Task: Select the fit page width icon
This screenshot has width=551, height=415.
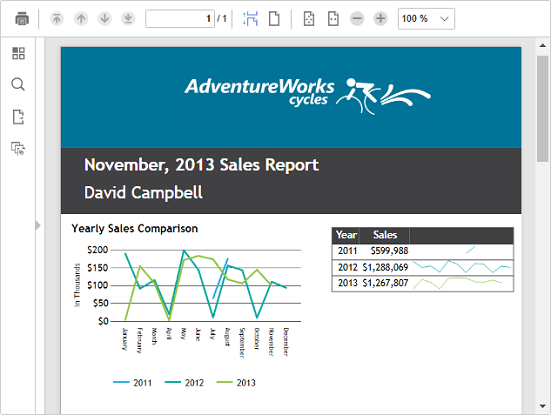Action: (333, 19)
